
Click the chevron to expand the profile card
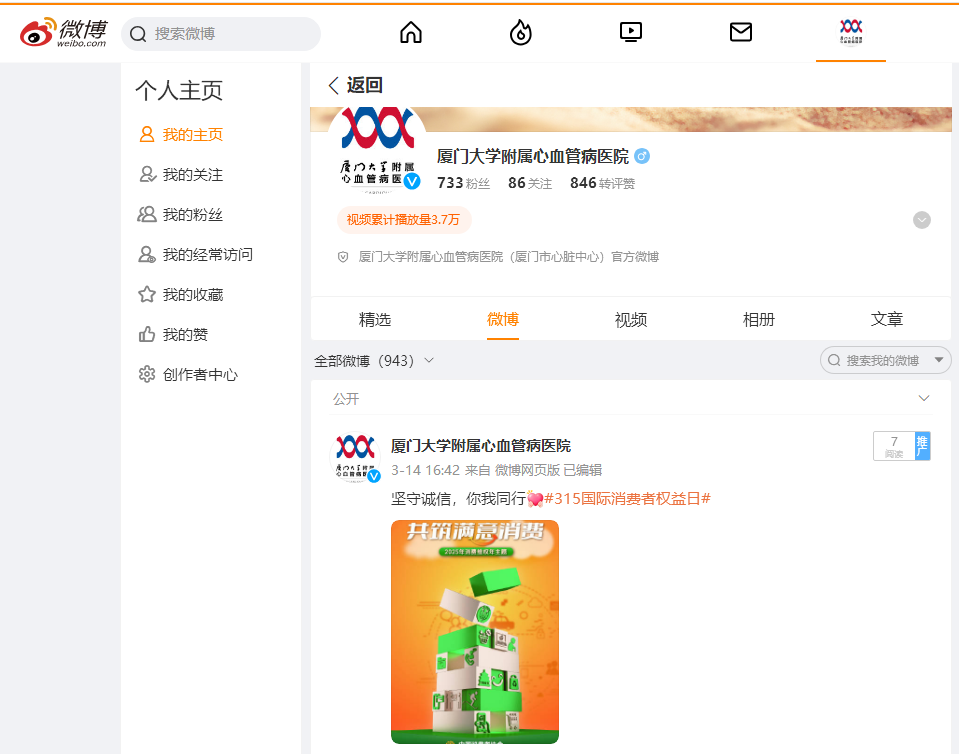[921, 219]
